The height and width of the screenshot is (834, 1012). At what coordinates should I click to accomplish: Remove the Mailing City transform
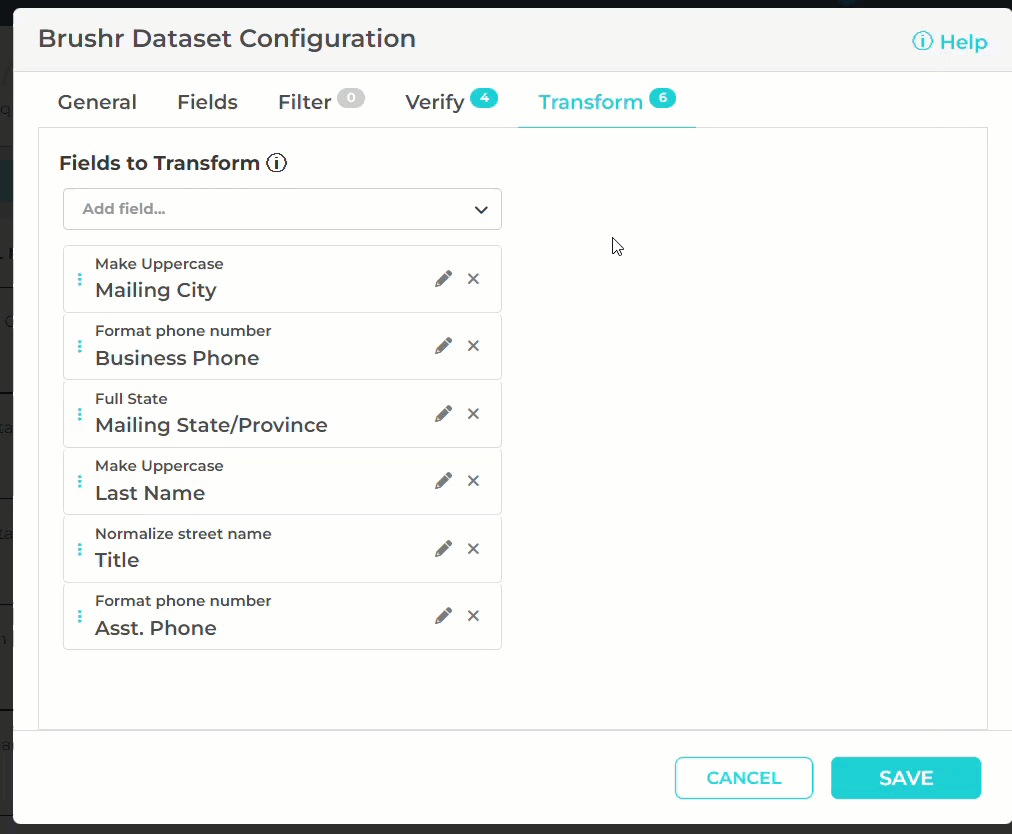pyautogui.click(x=474, y=279)
